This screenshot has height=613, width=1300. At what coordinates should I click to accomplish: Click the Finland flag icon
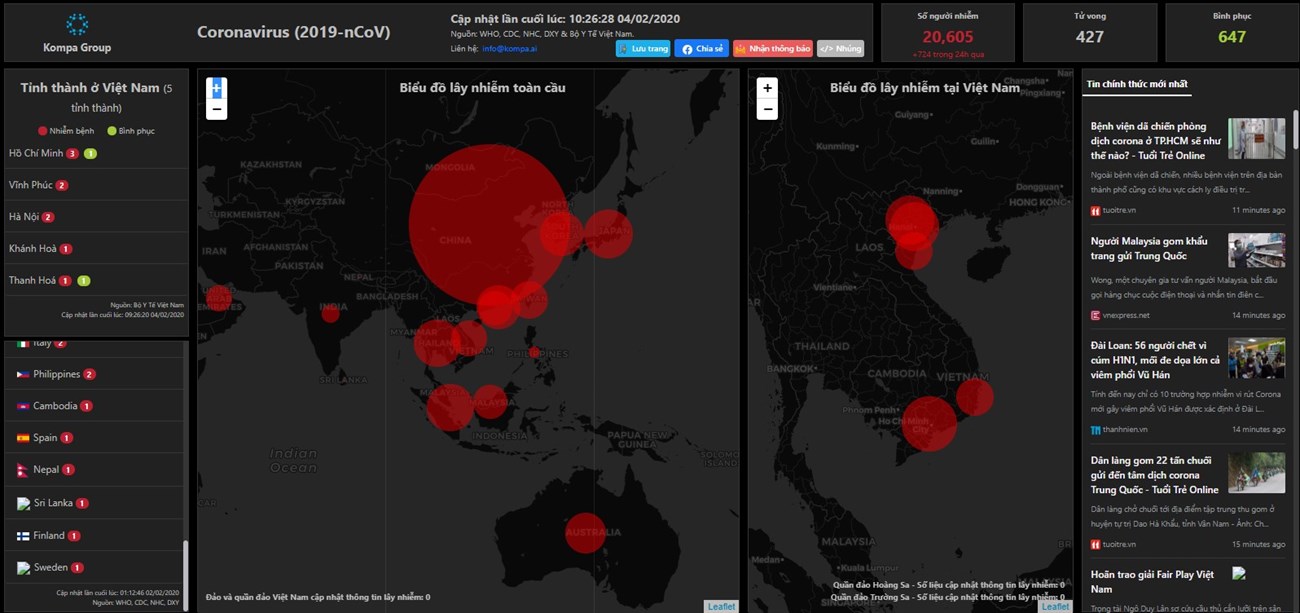(23, 536)
